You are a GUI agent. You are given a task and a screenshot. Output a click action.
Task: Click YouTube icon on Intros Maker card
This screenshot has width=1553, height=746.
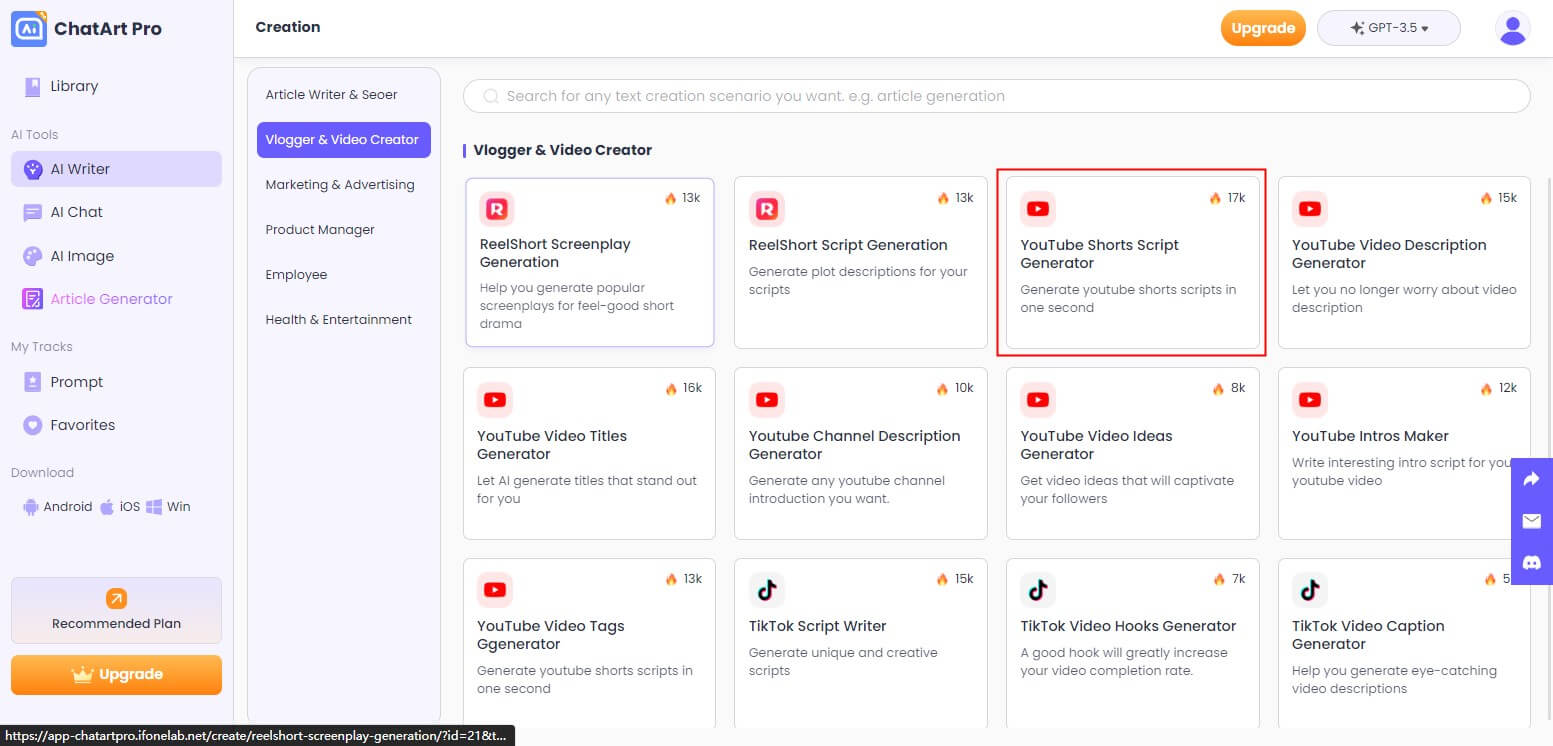click(1309, 400)
